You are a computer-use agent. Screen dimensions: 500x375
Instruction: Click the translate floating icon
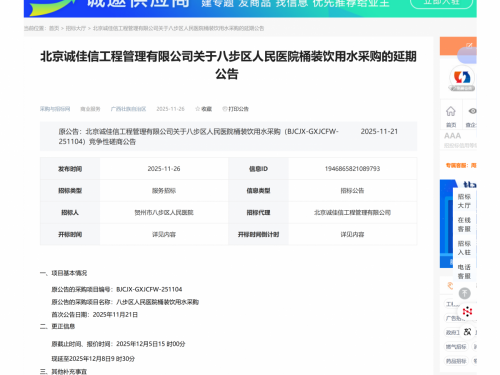pos(467,331)
